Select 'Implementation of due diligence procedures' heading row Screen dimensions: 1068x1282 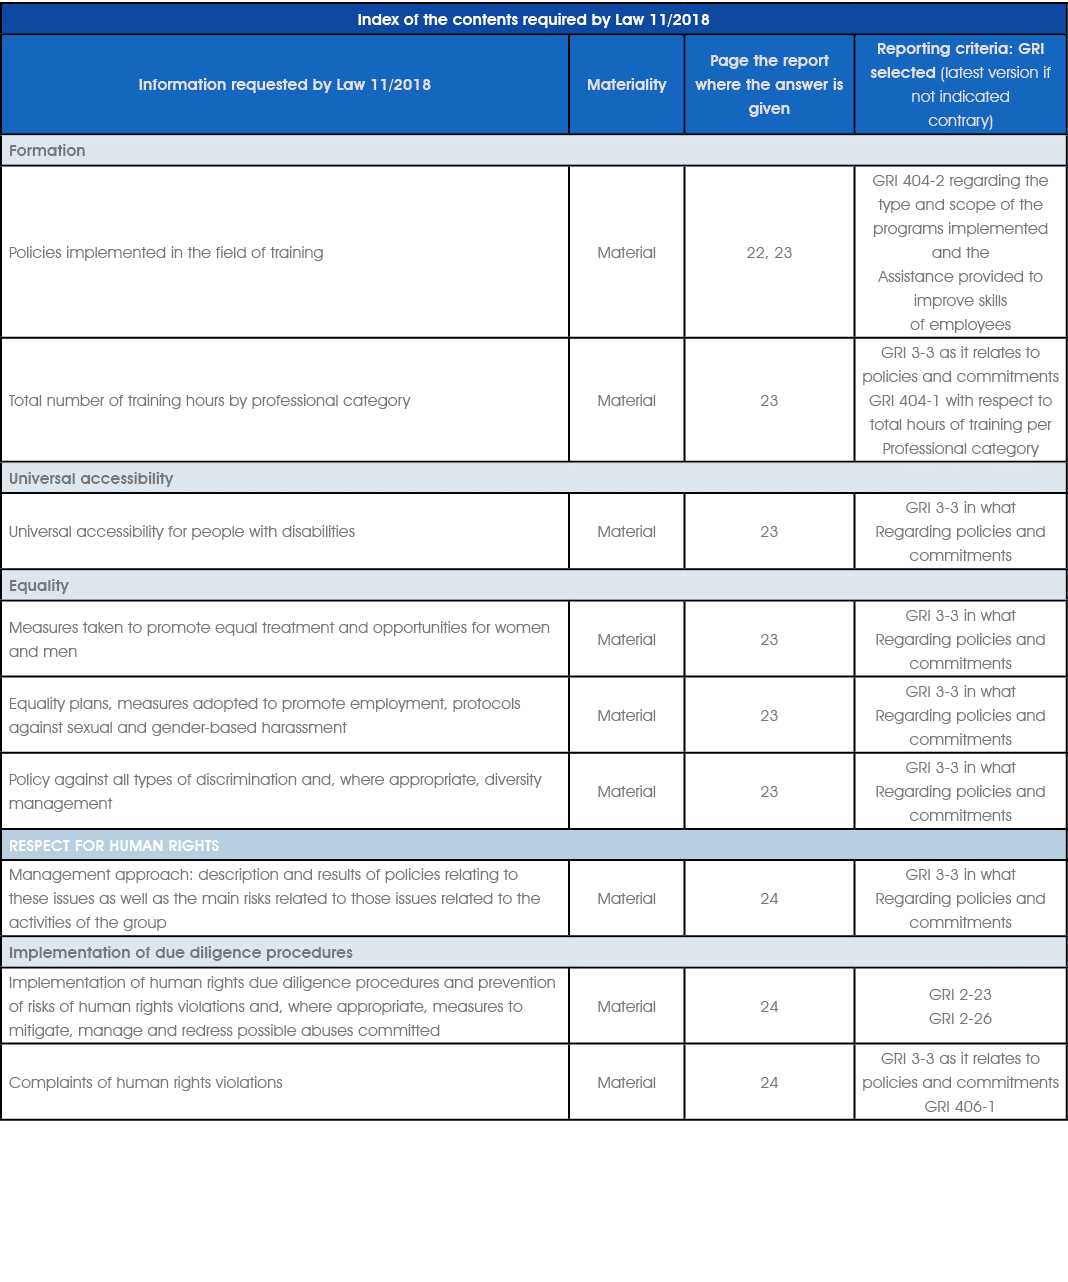pos(181,952)
